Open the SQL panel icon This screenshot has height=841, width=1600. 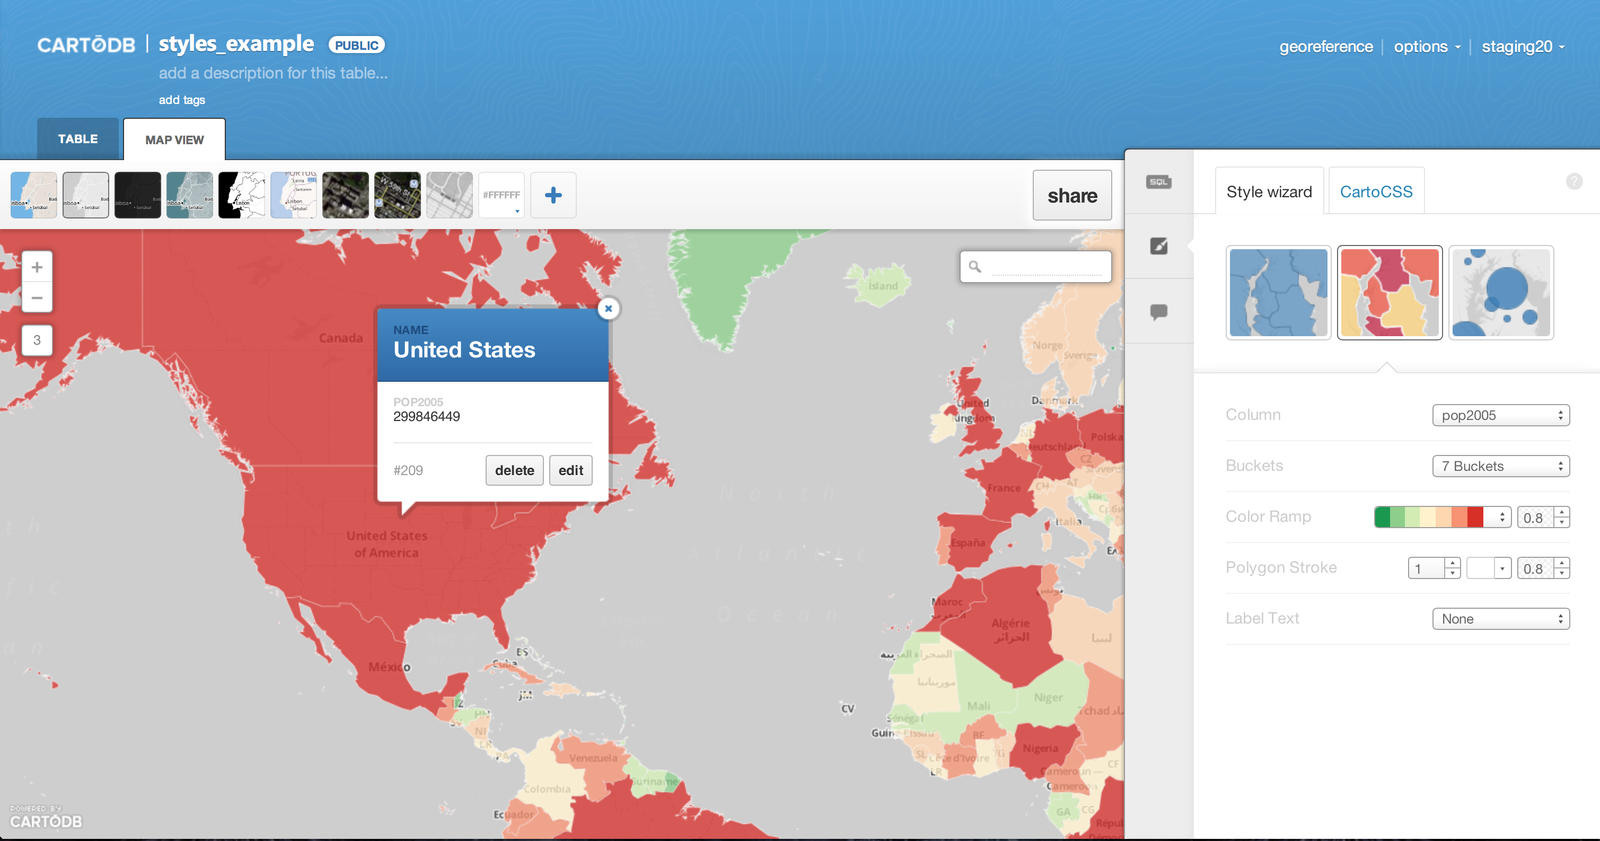[x=1159, y=182]
